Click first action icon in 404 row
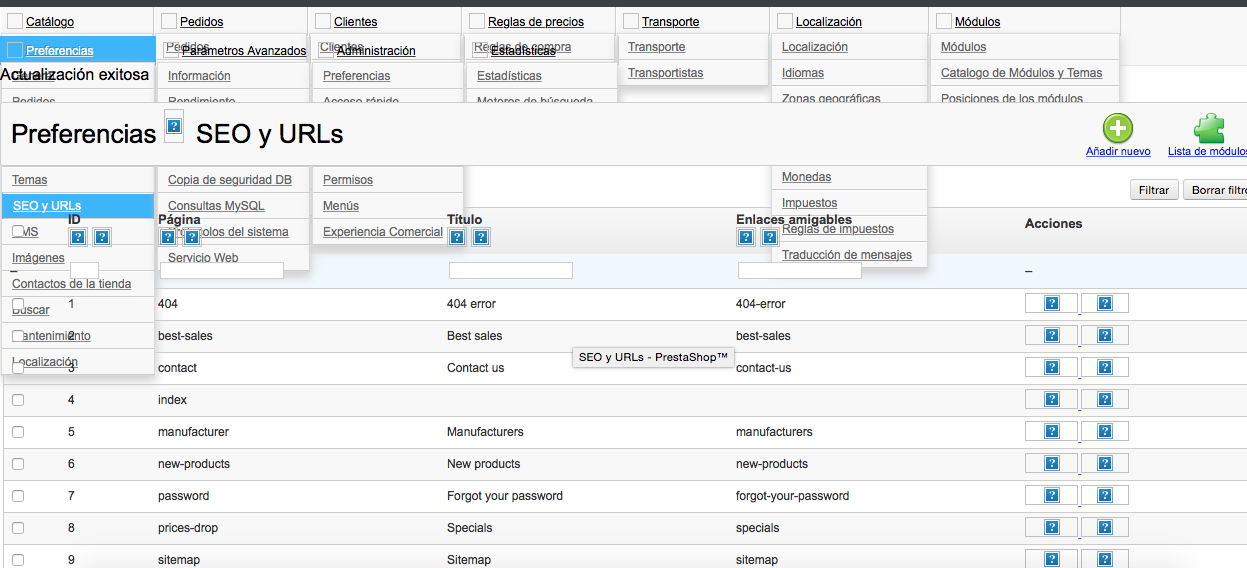The width and height of the screenshot is (1247, 568). coord(1051,304)
